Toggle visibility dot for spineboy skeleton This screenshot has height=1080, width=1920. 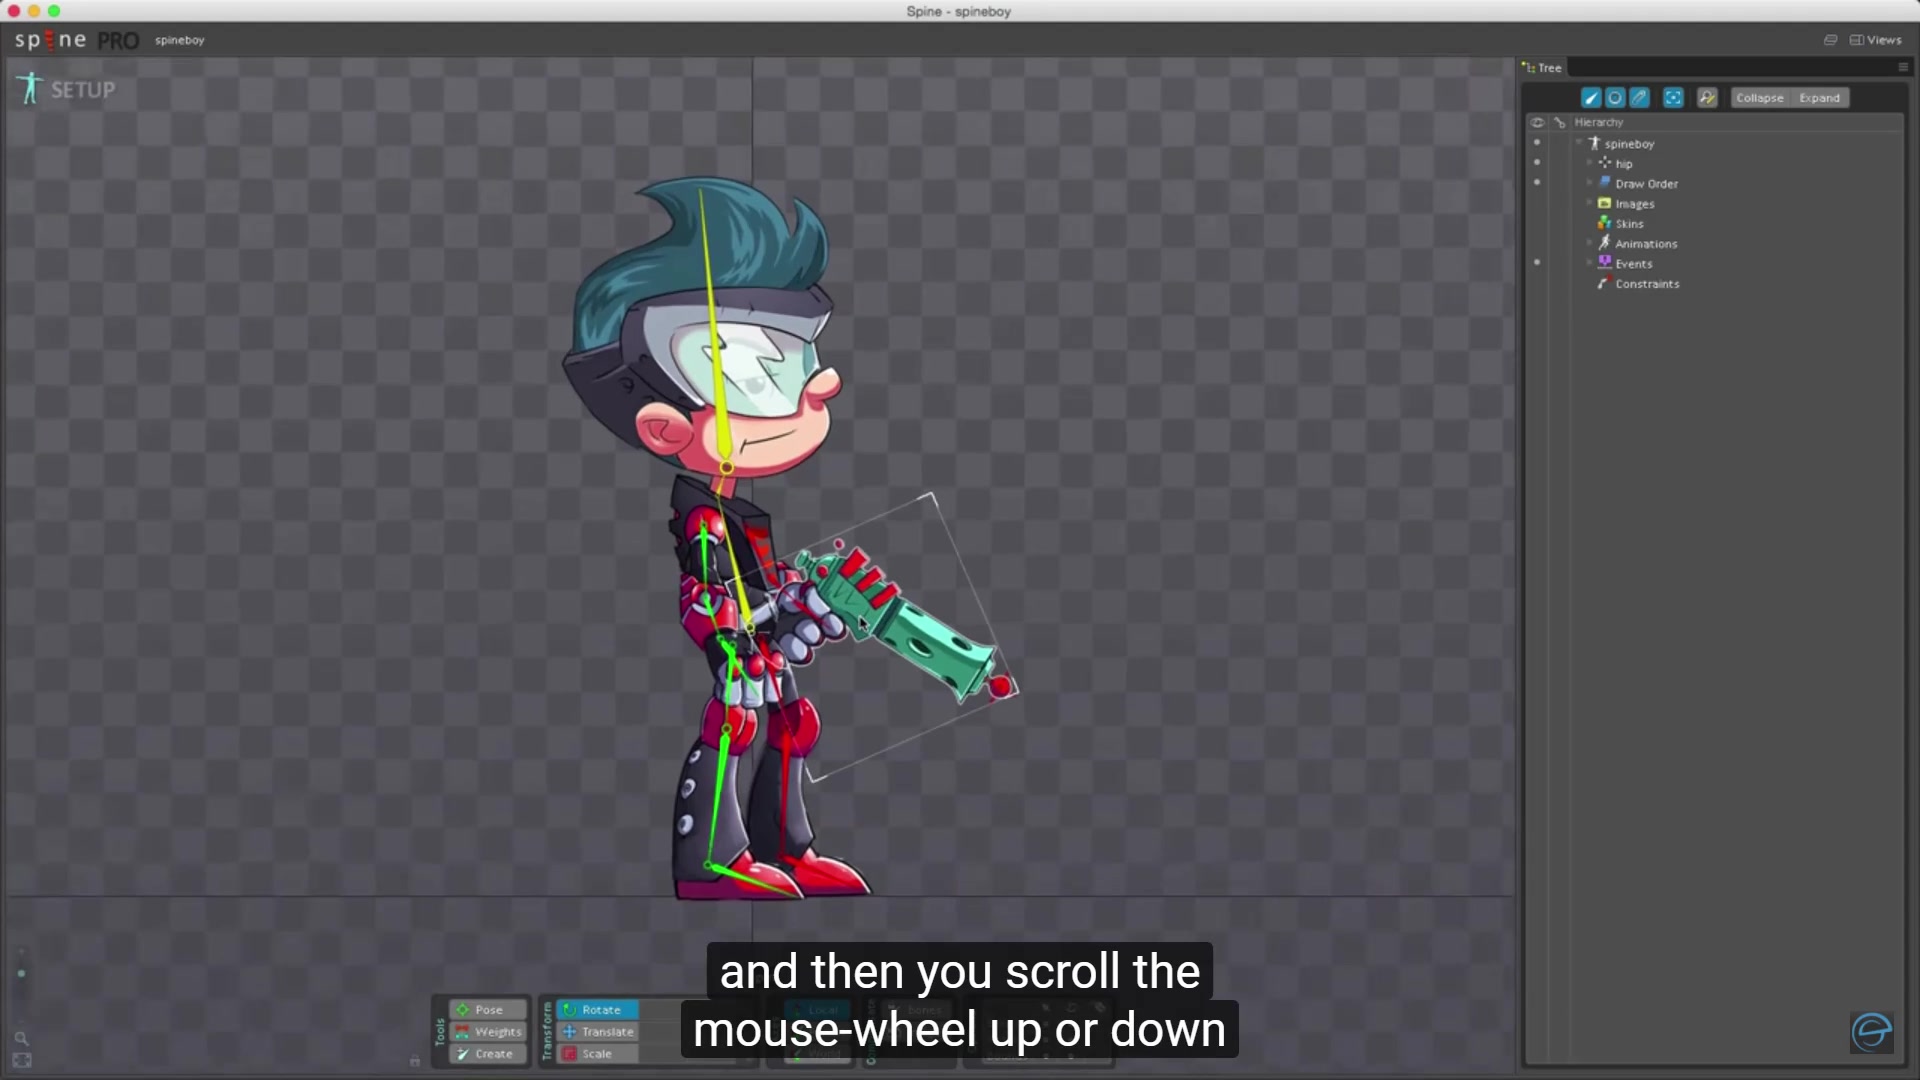click(x=1537, y=143)
